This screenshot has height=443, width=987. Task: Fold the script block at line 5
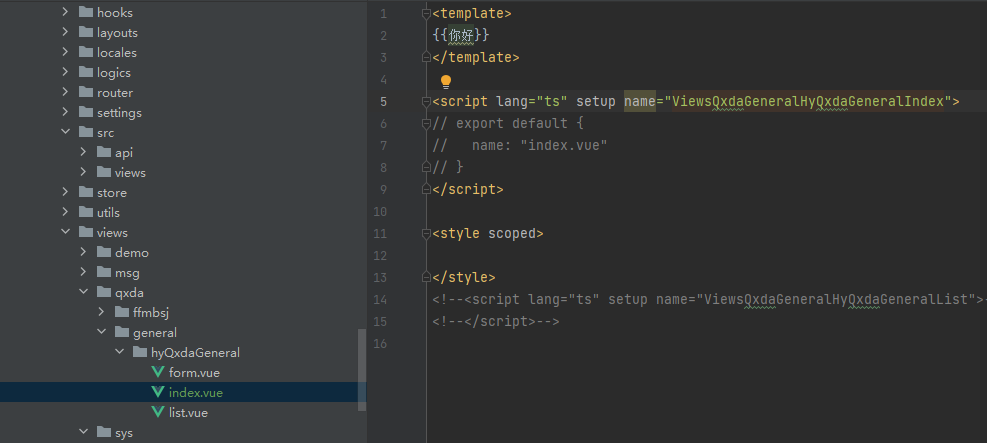[426, 101]
